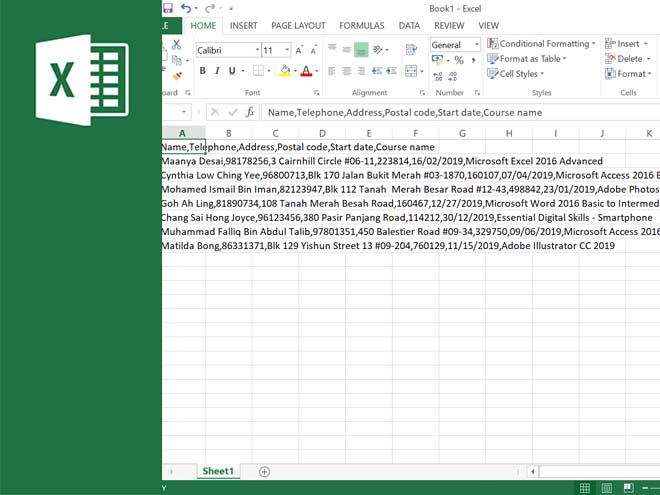The height and width of the screenshot is (495, 660).
Task: Expand the General number format dropdown
Action: 454,44
